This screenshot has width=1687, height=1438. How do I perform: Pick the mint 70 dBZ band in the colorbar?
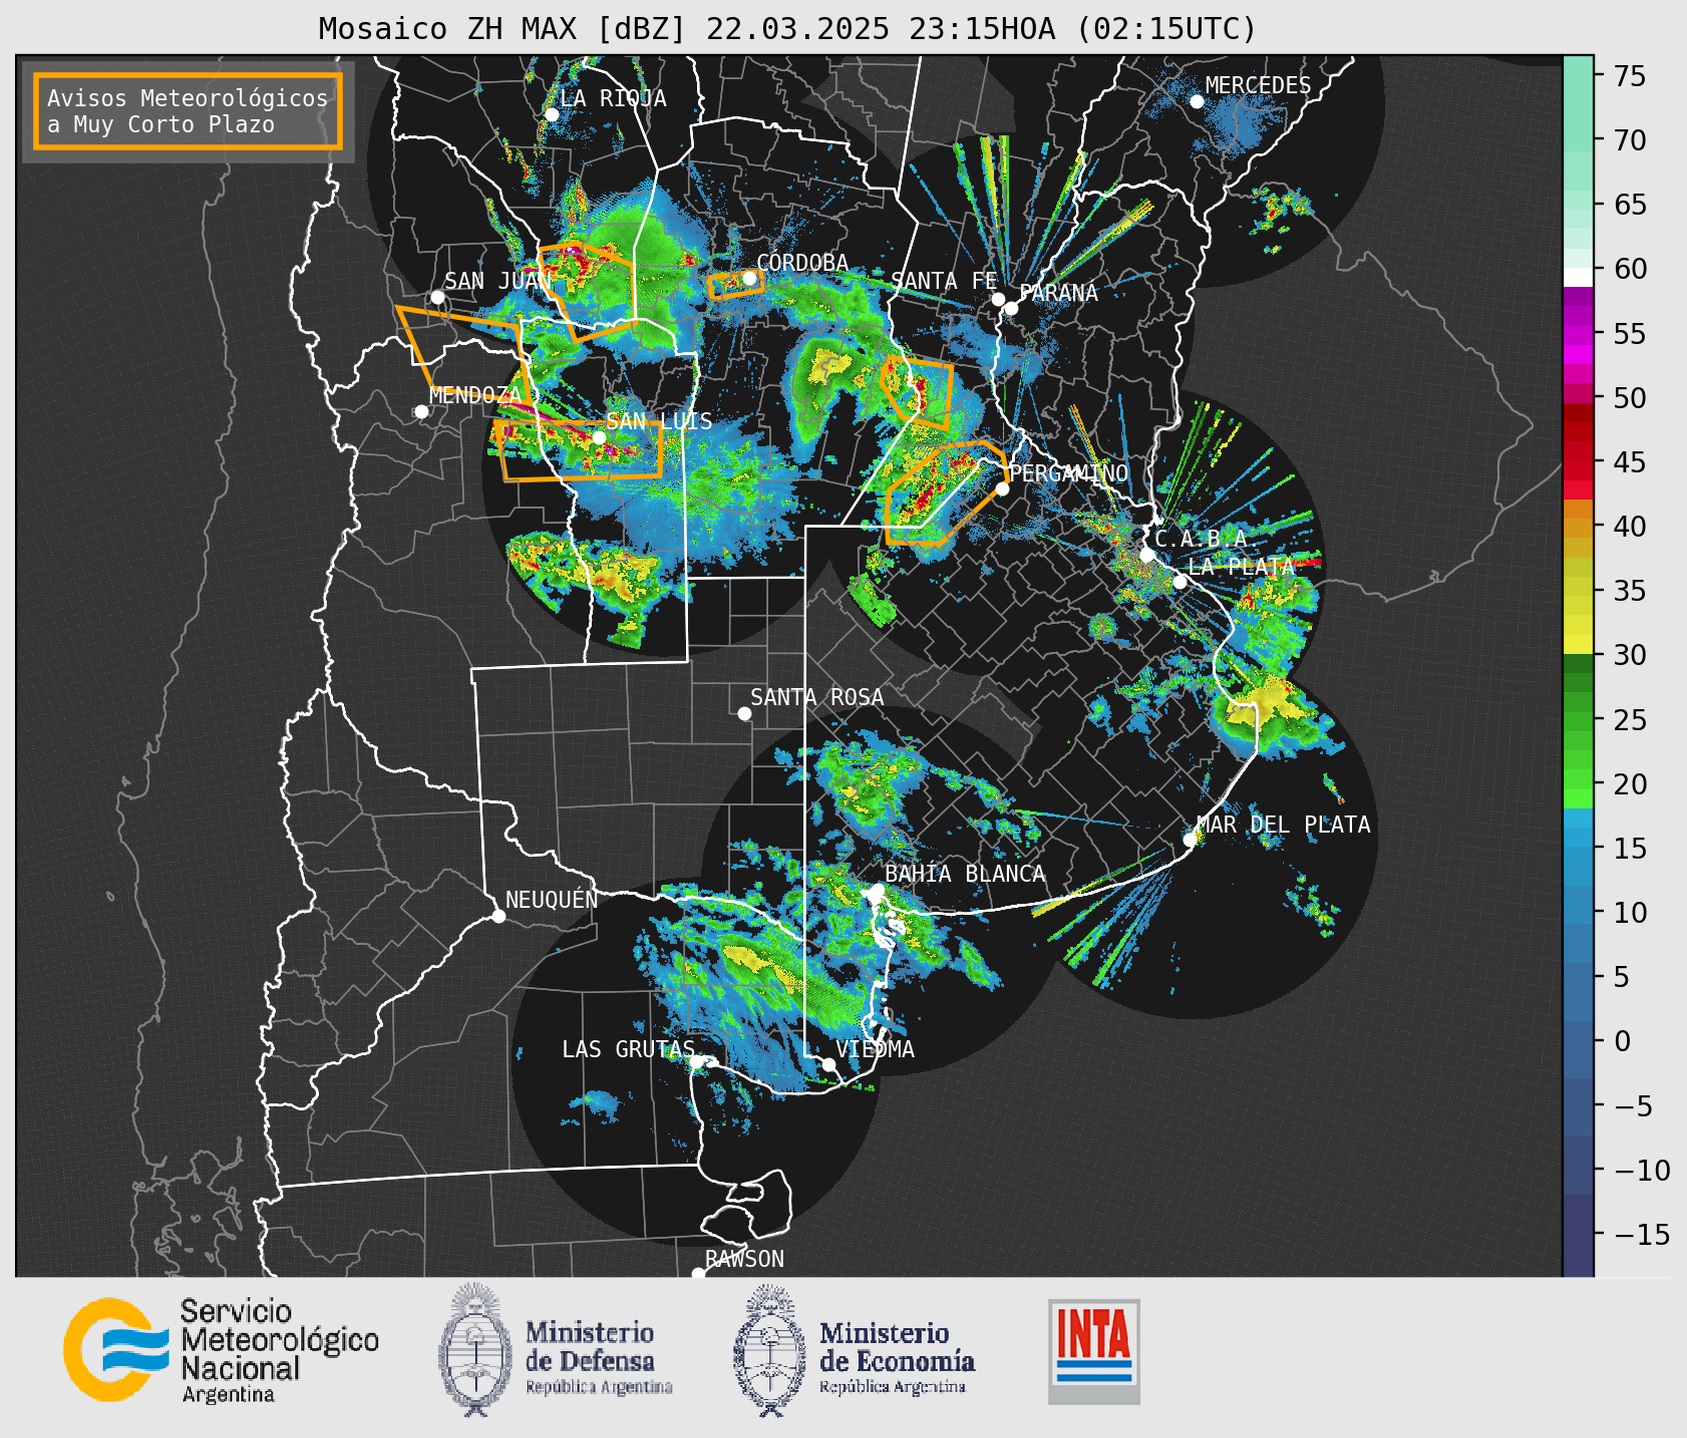(x=1578, y=140)
